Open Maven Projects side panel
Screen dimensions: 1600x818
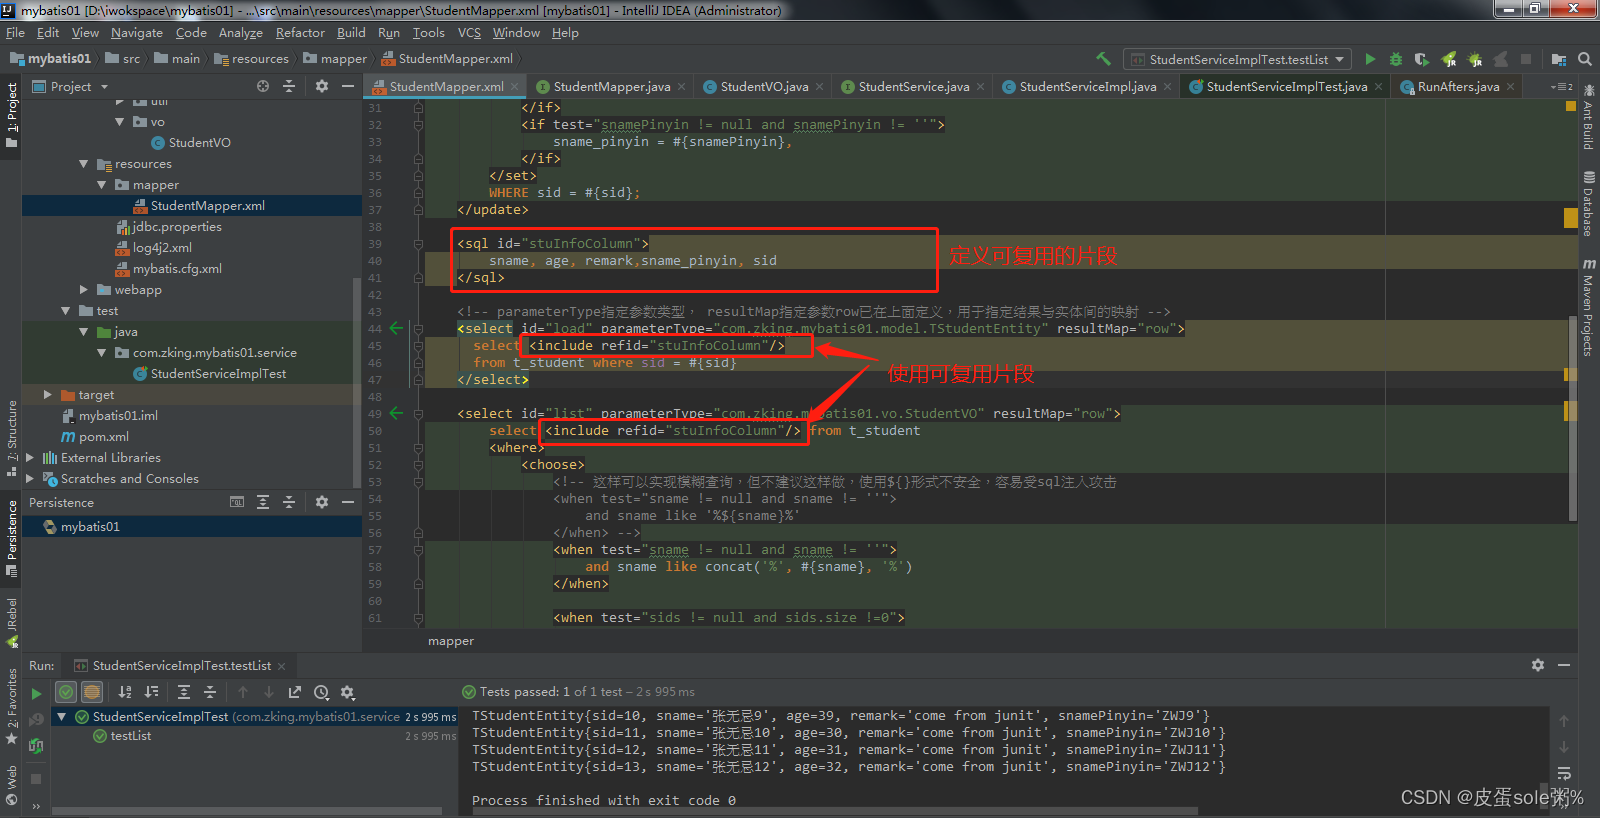(1588, 308)
